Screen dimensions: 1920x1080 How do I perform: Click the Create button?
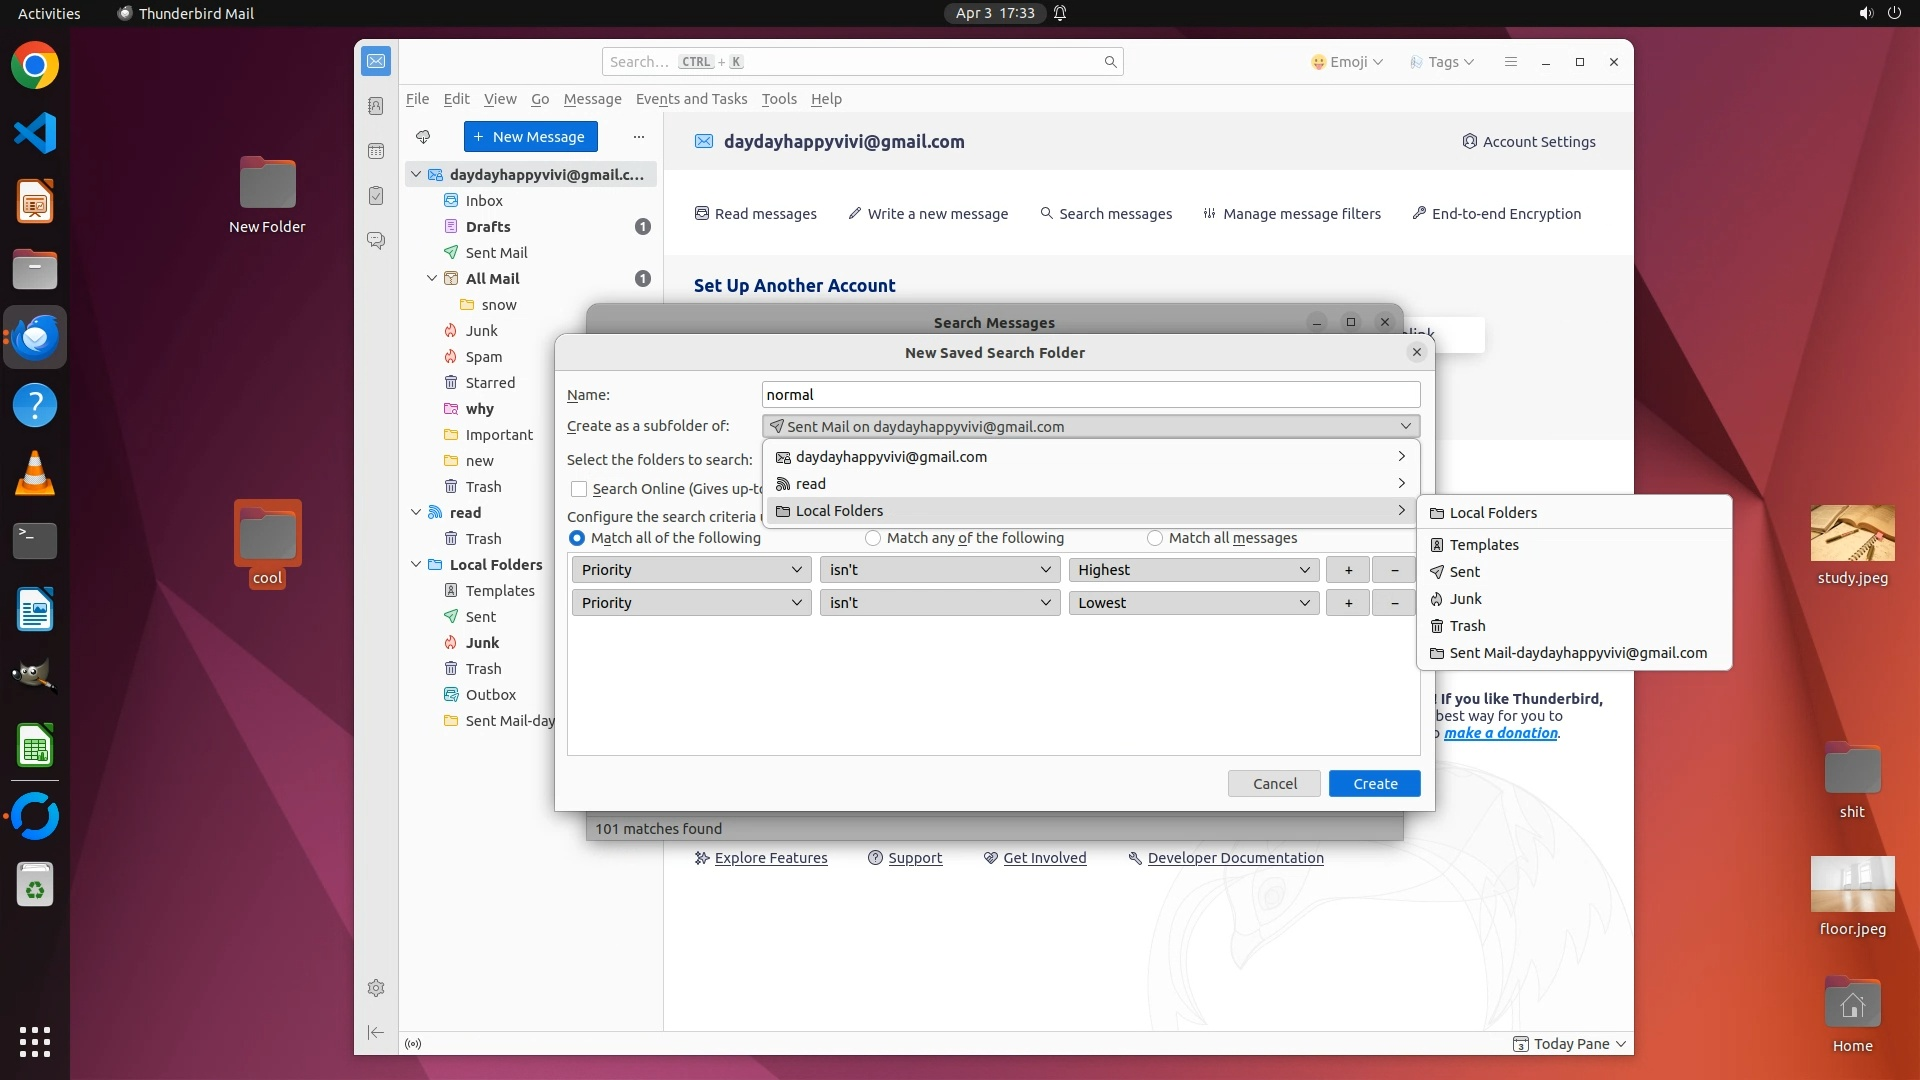pyautogui.click(x=1374, y=784)
